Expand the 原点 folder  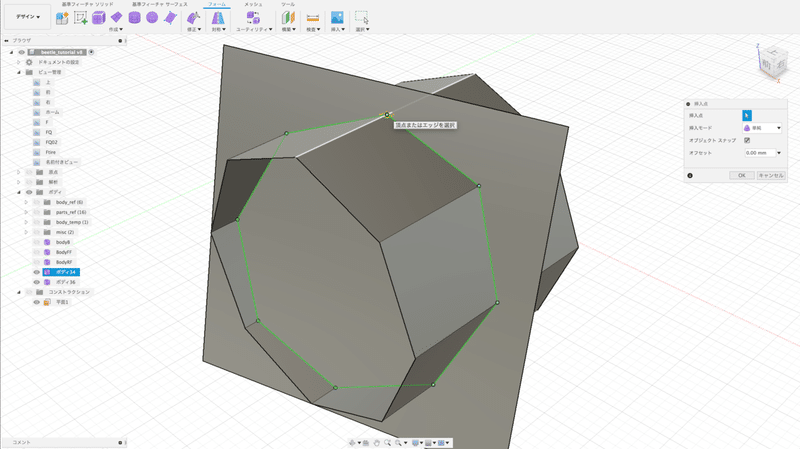19,172
